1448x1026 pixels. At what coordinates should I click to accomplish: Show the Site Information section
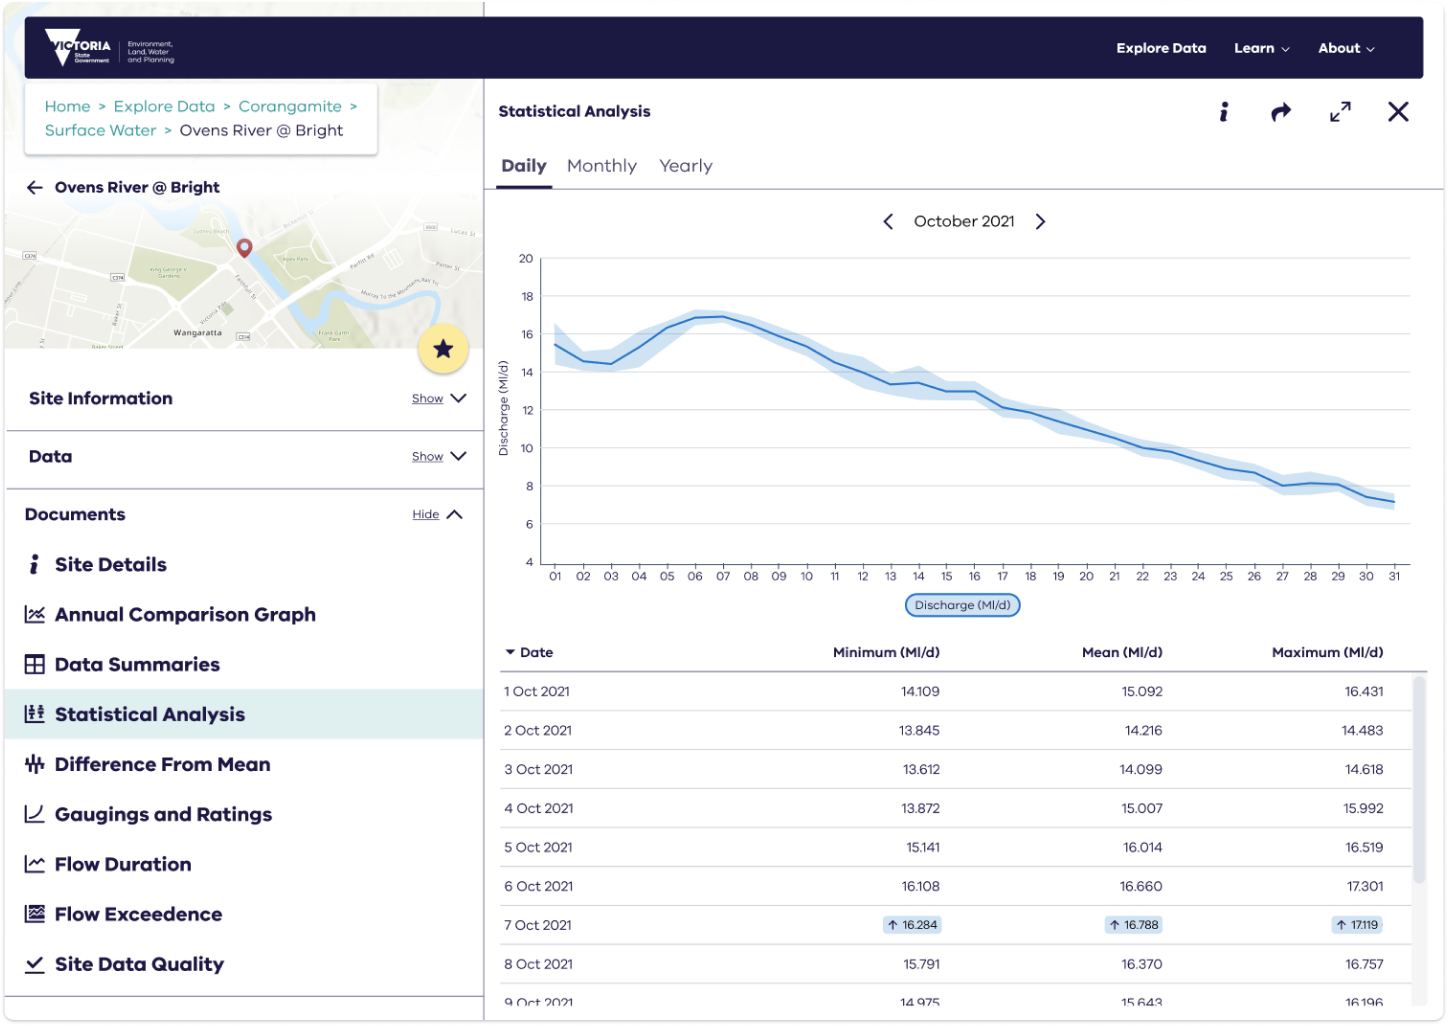(438, 398)
